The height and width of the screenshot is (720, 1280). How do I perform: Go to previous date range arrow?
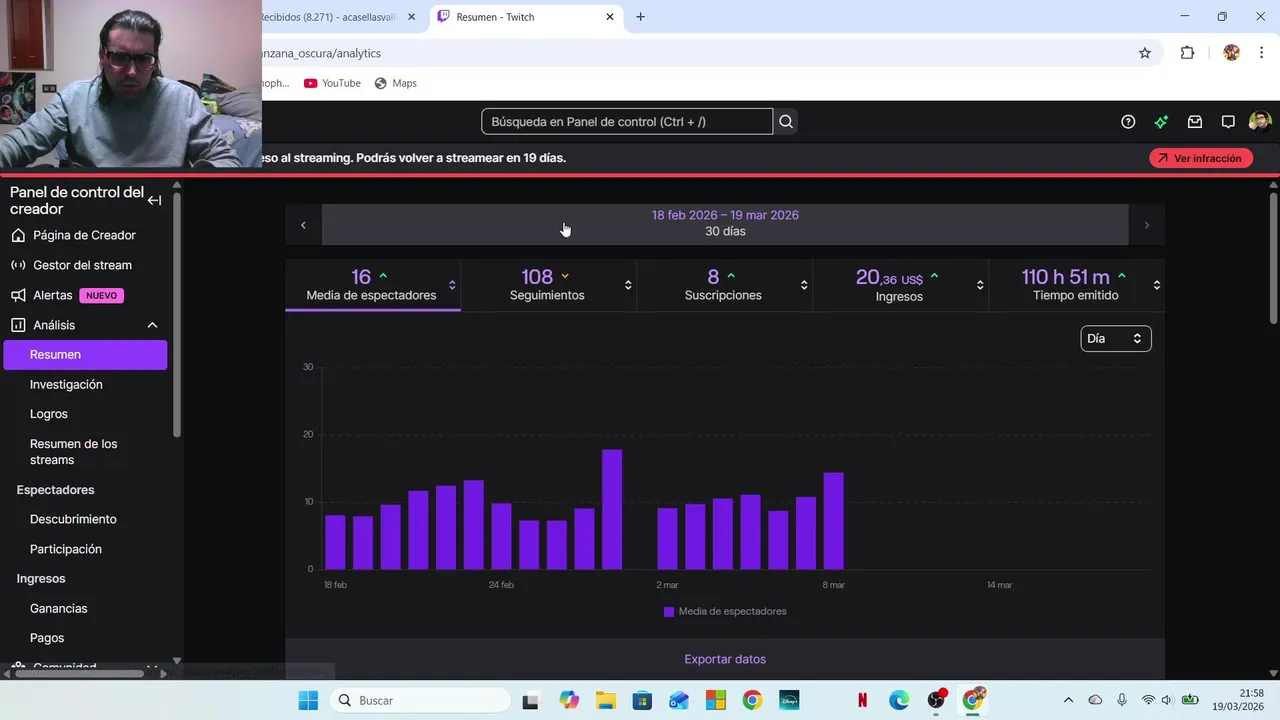coord(303,225)
